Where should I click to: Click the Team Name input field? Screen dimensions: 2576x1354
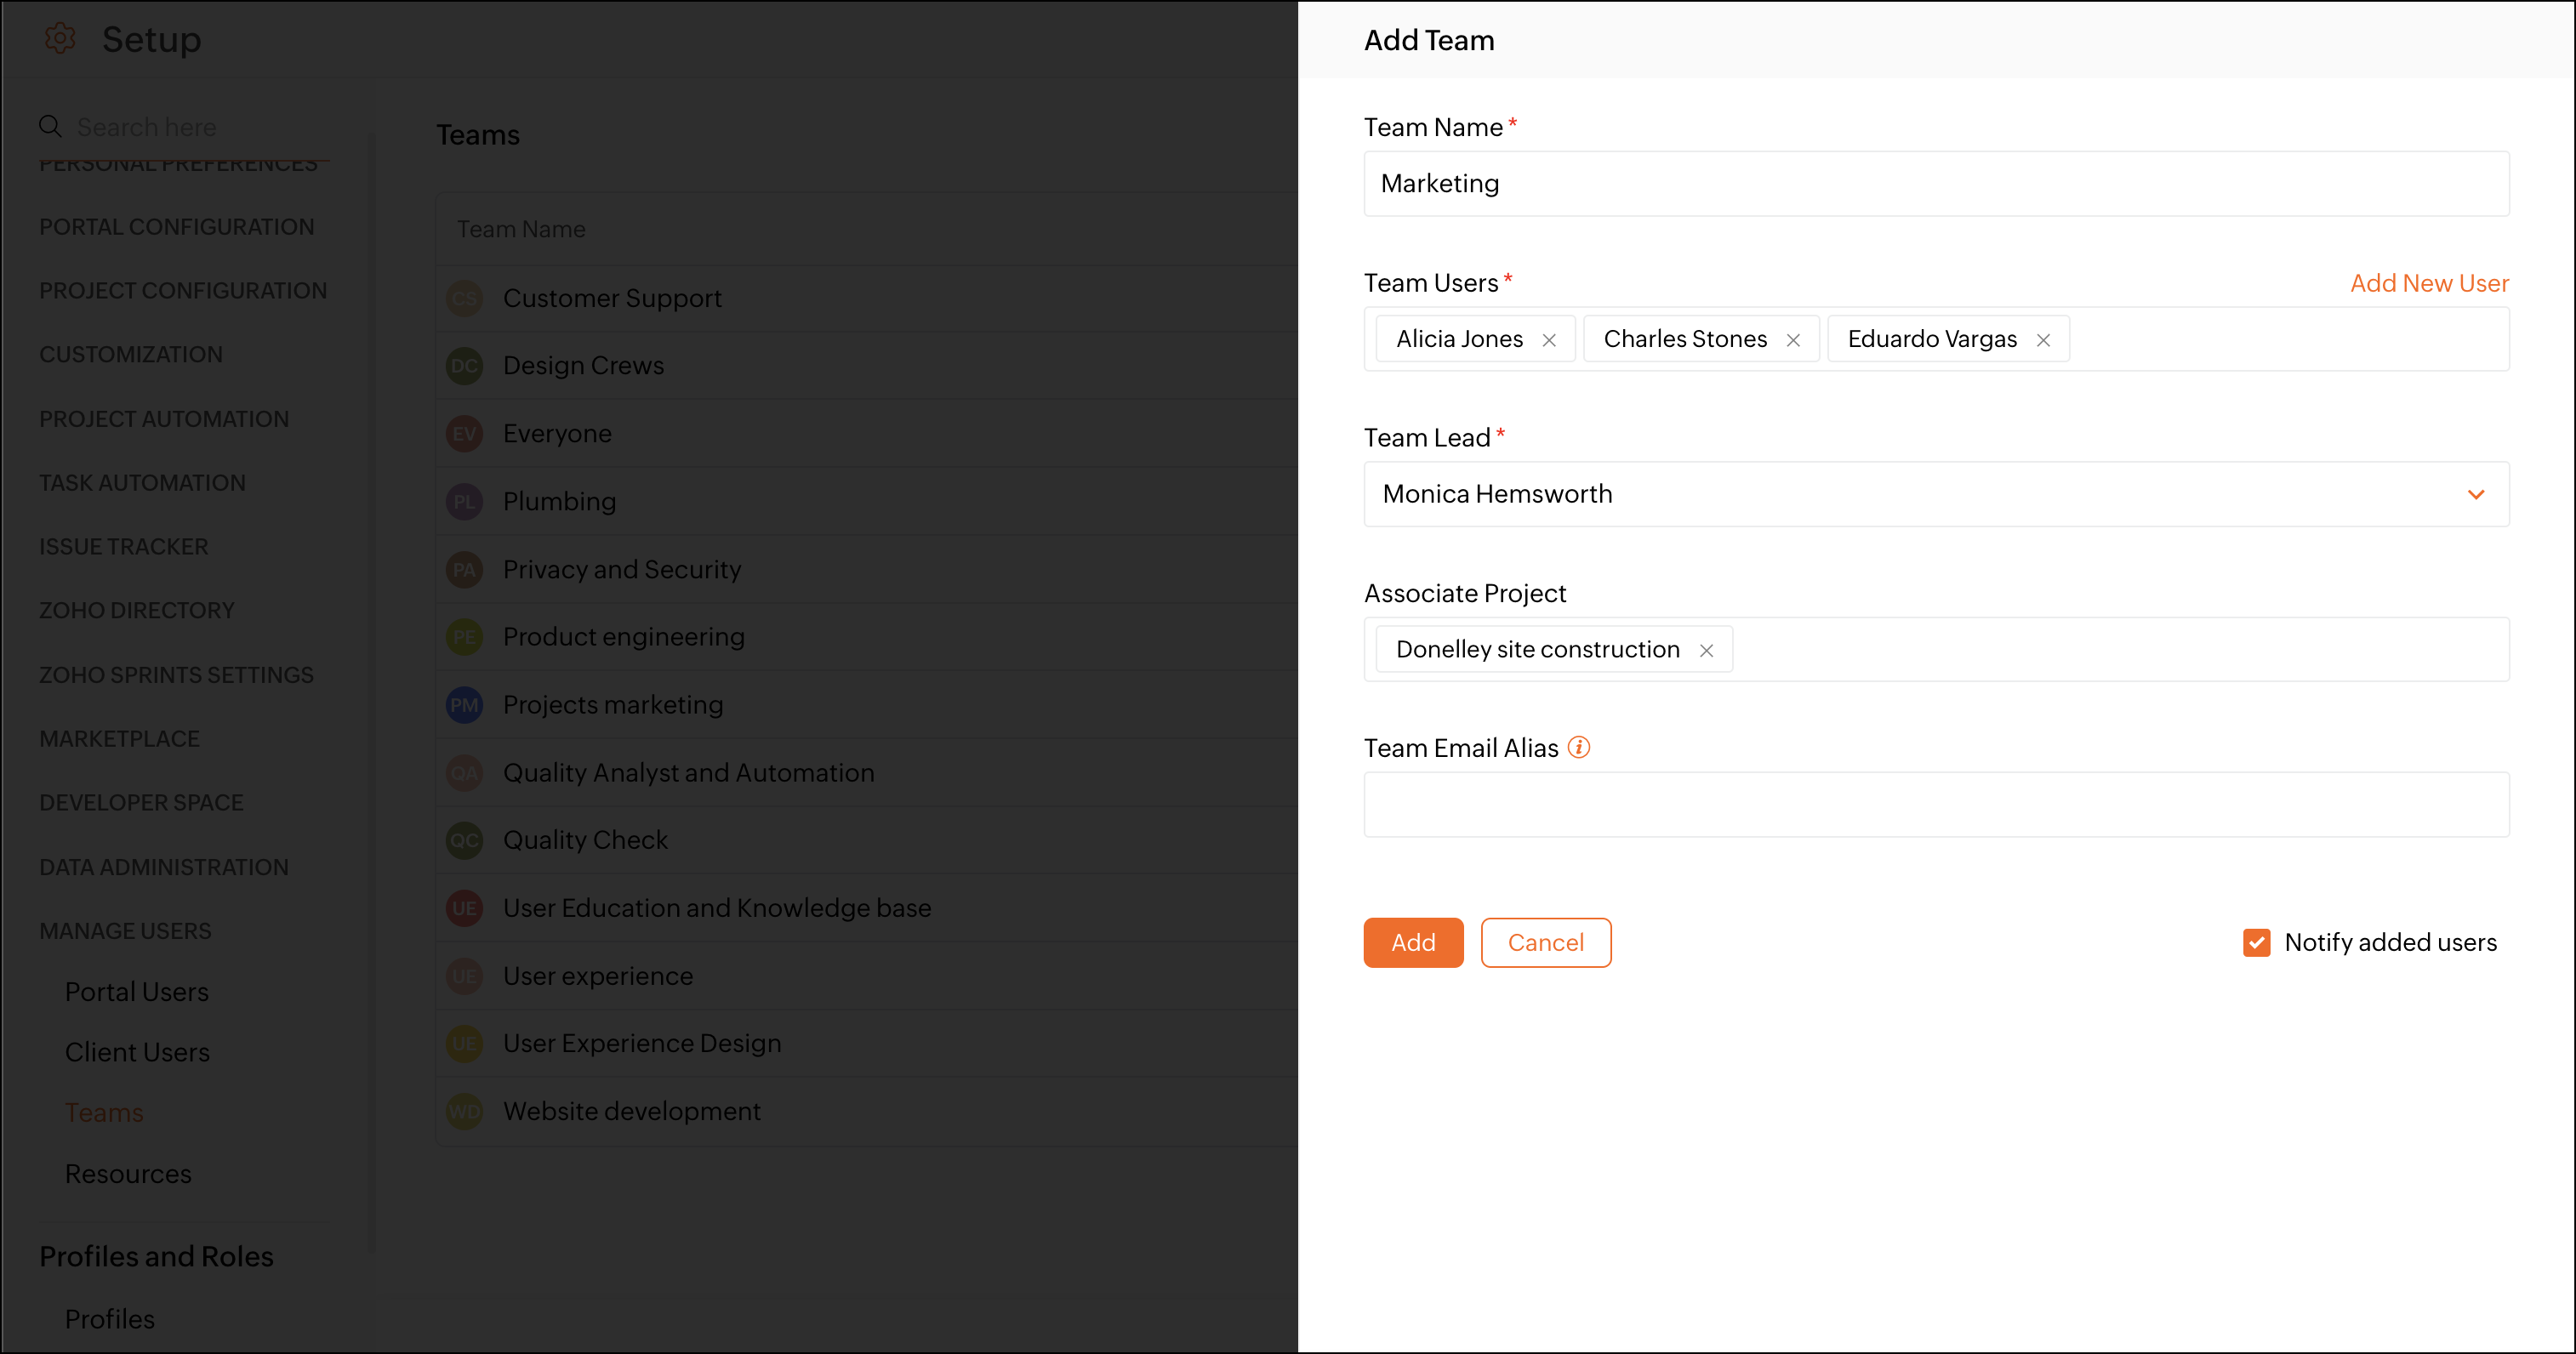pos(1935,184)
